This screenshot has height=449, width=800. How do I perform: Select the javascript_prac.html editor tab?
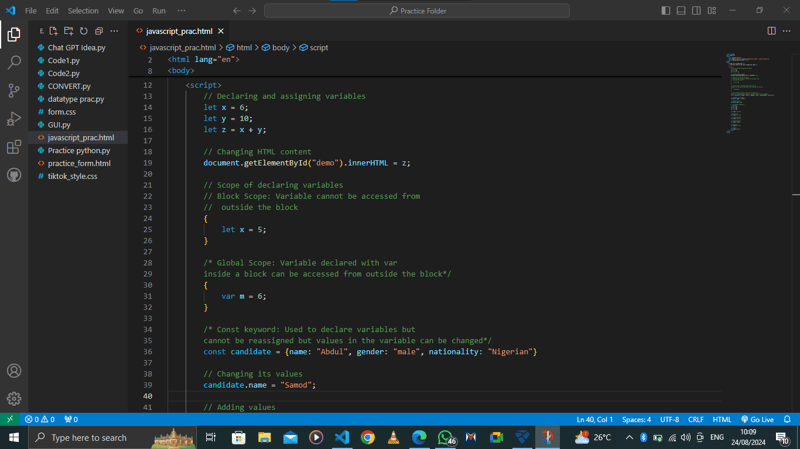pos(179,31)
